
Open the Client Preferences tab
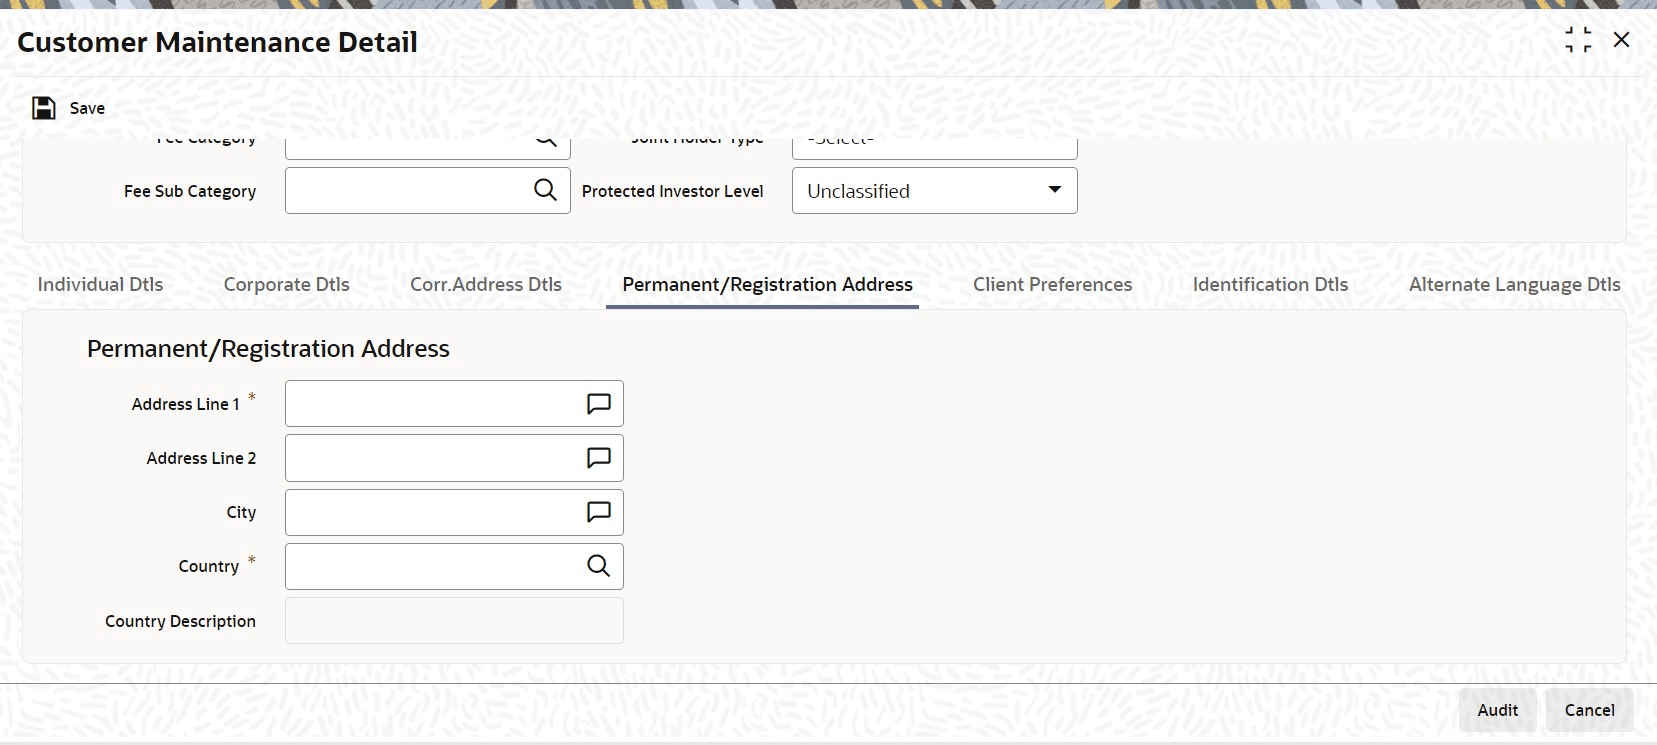1053,284
